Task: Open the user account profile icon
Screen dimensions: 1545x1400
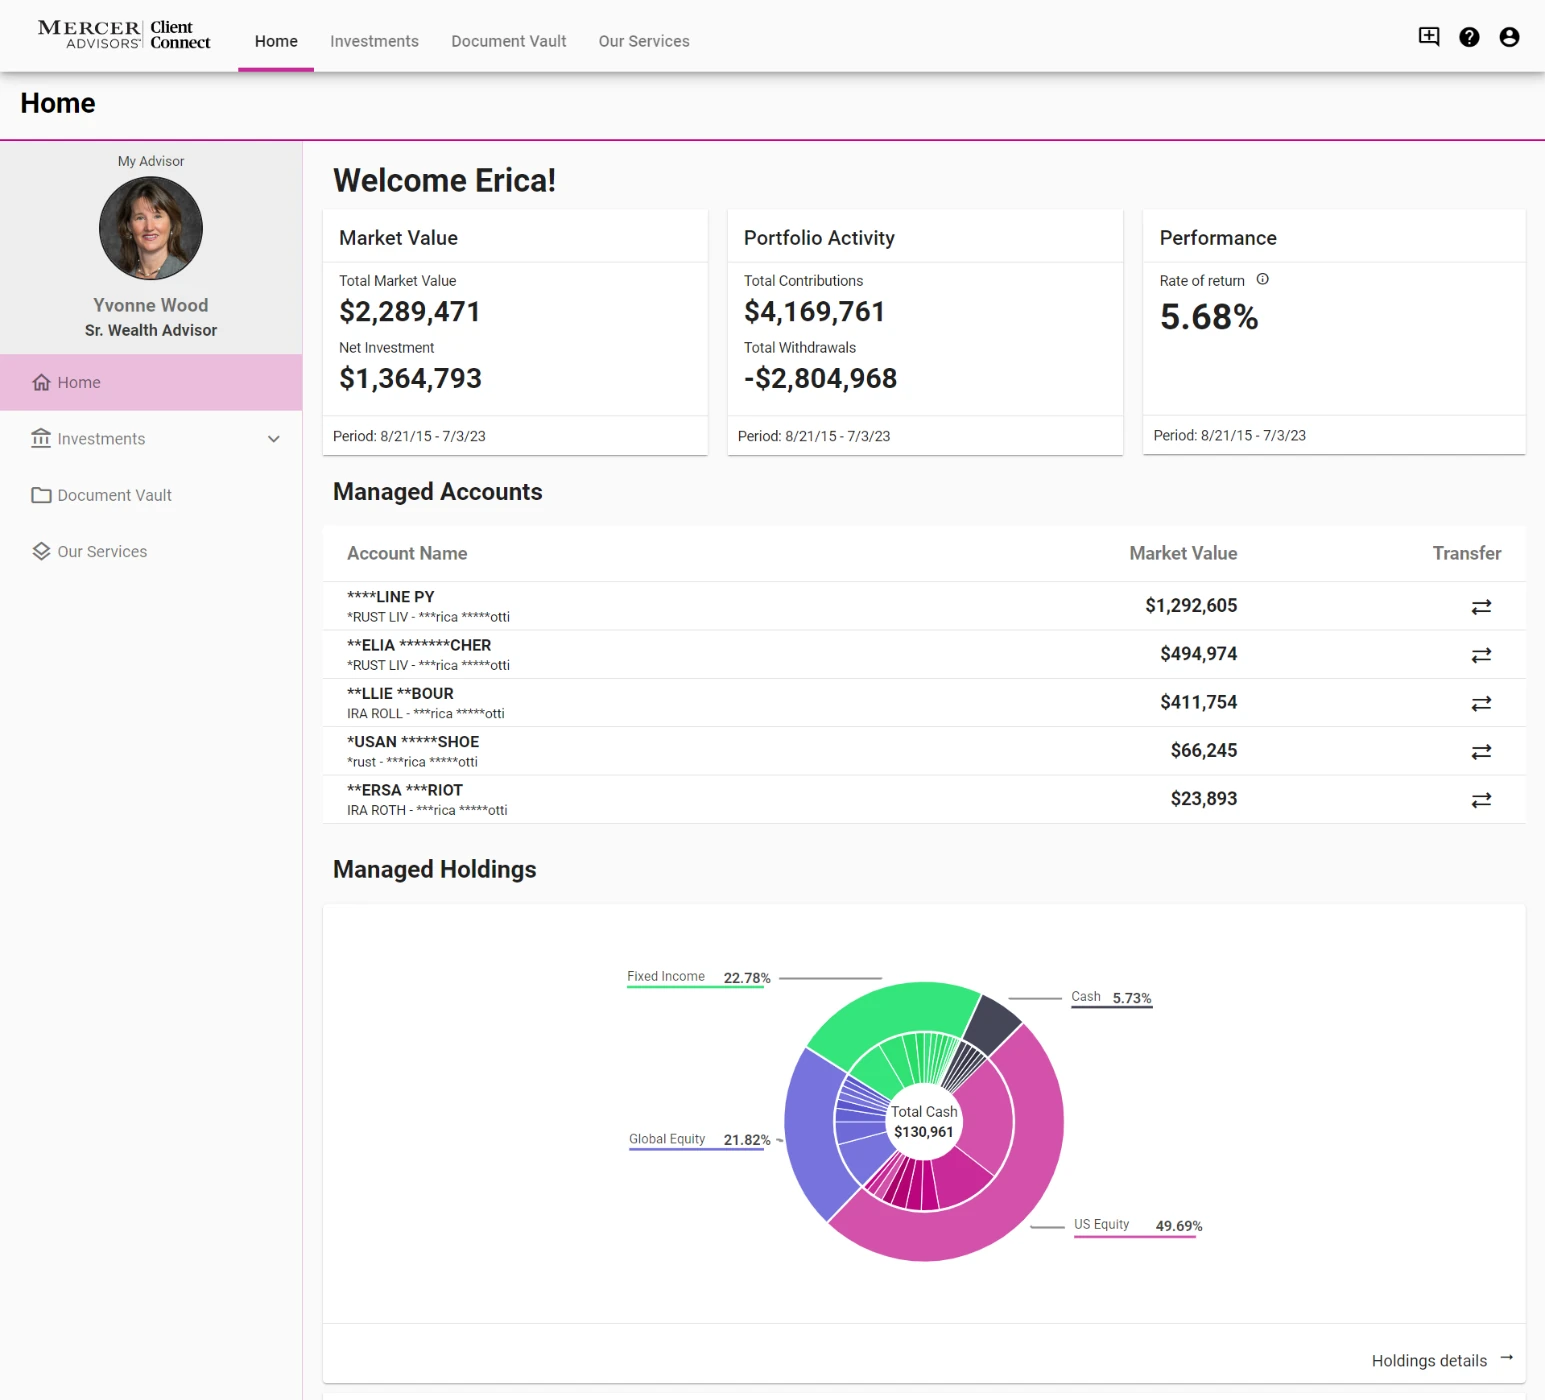Action: [1509, 37]
